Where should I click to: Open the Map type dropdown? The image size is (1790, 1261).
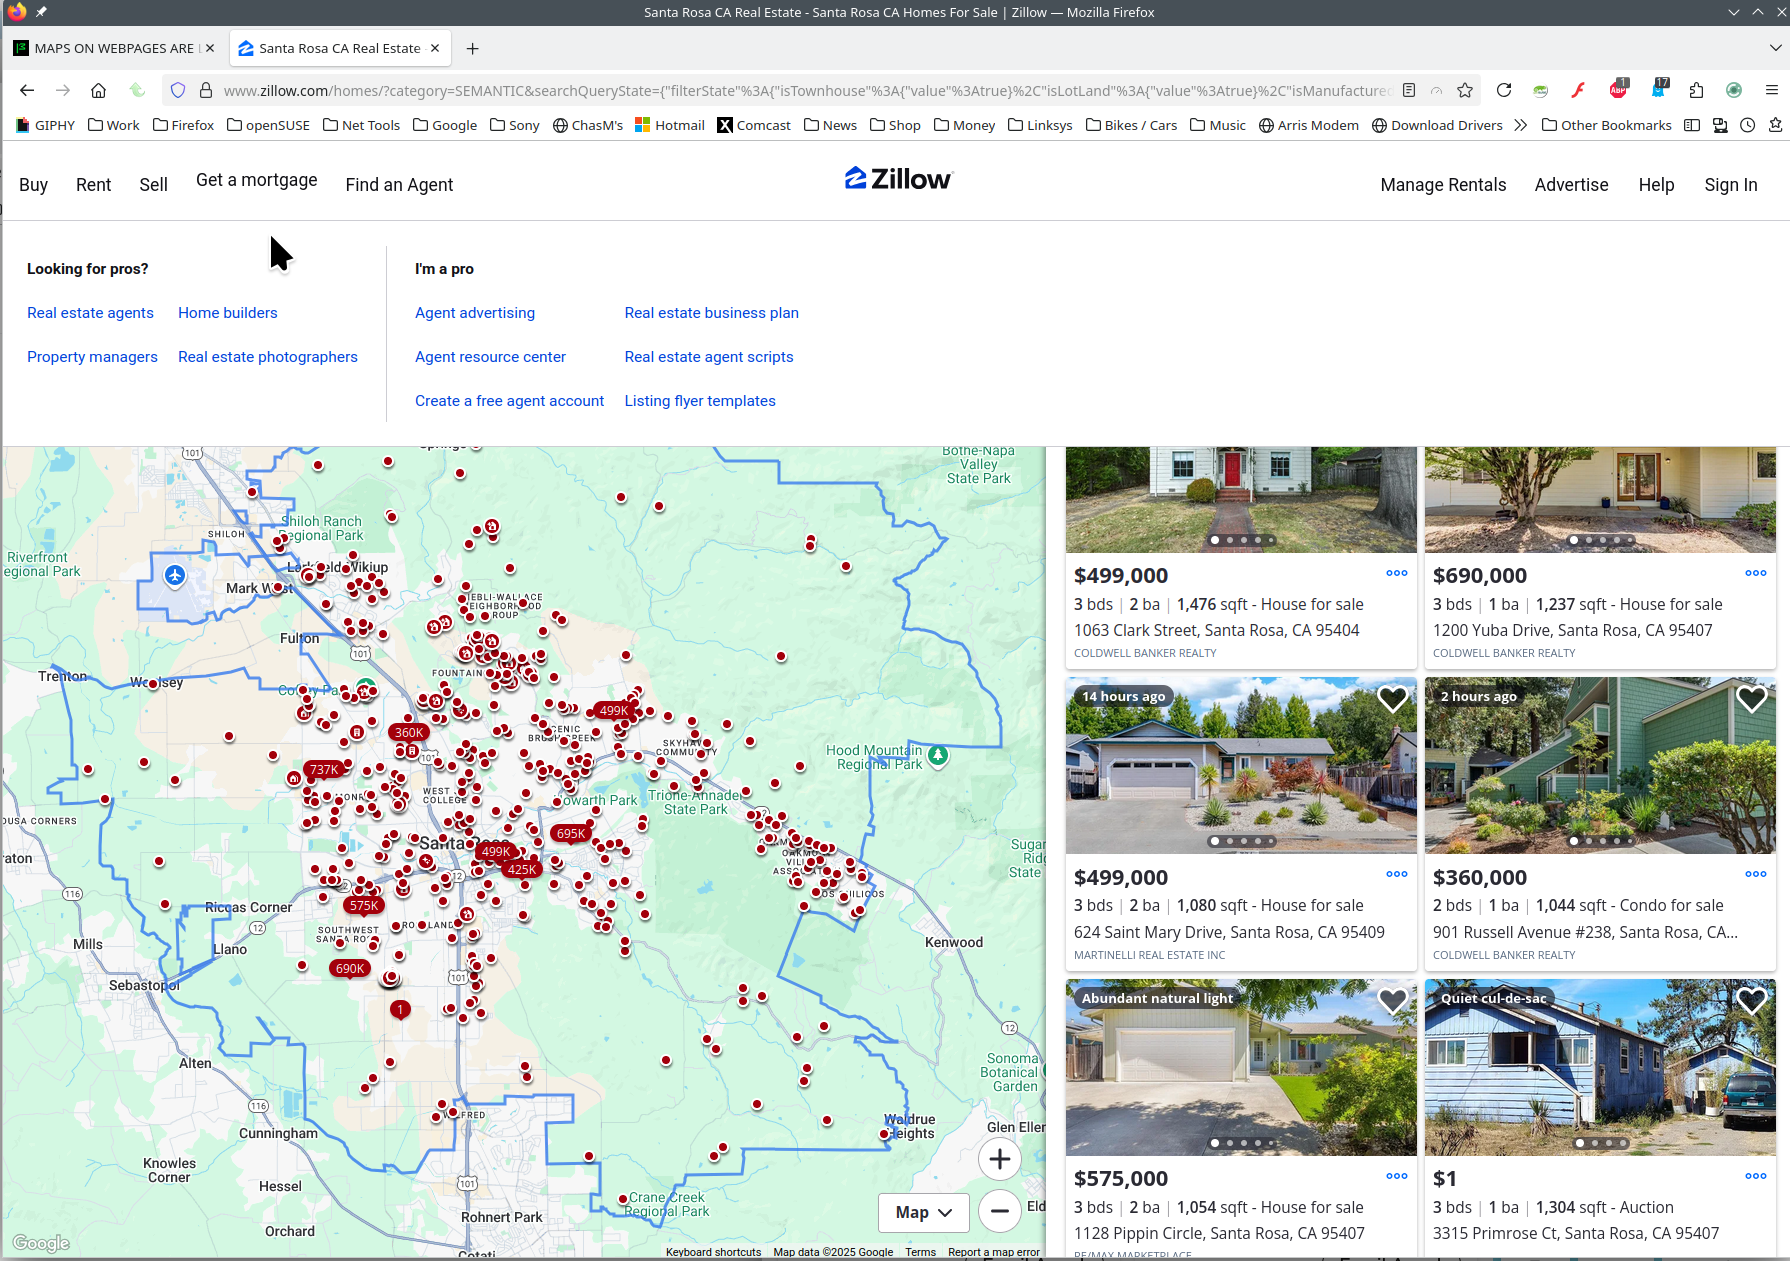[x=923, y=1212]
